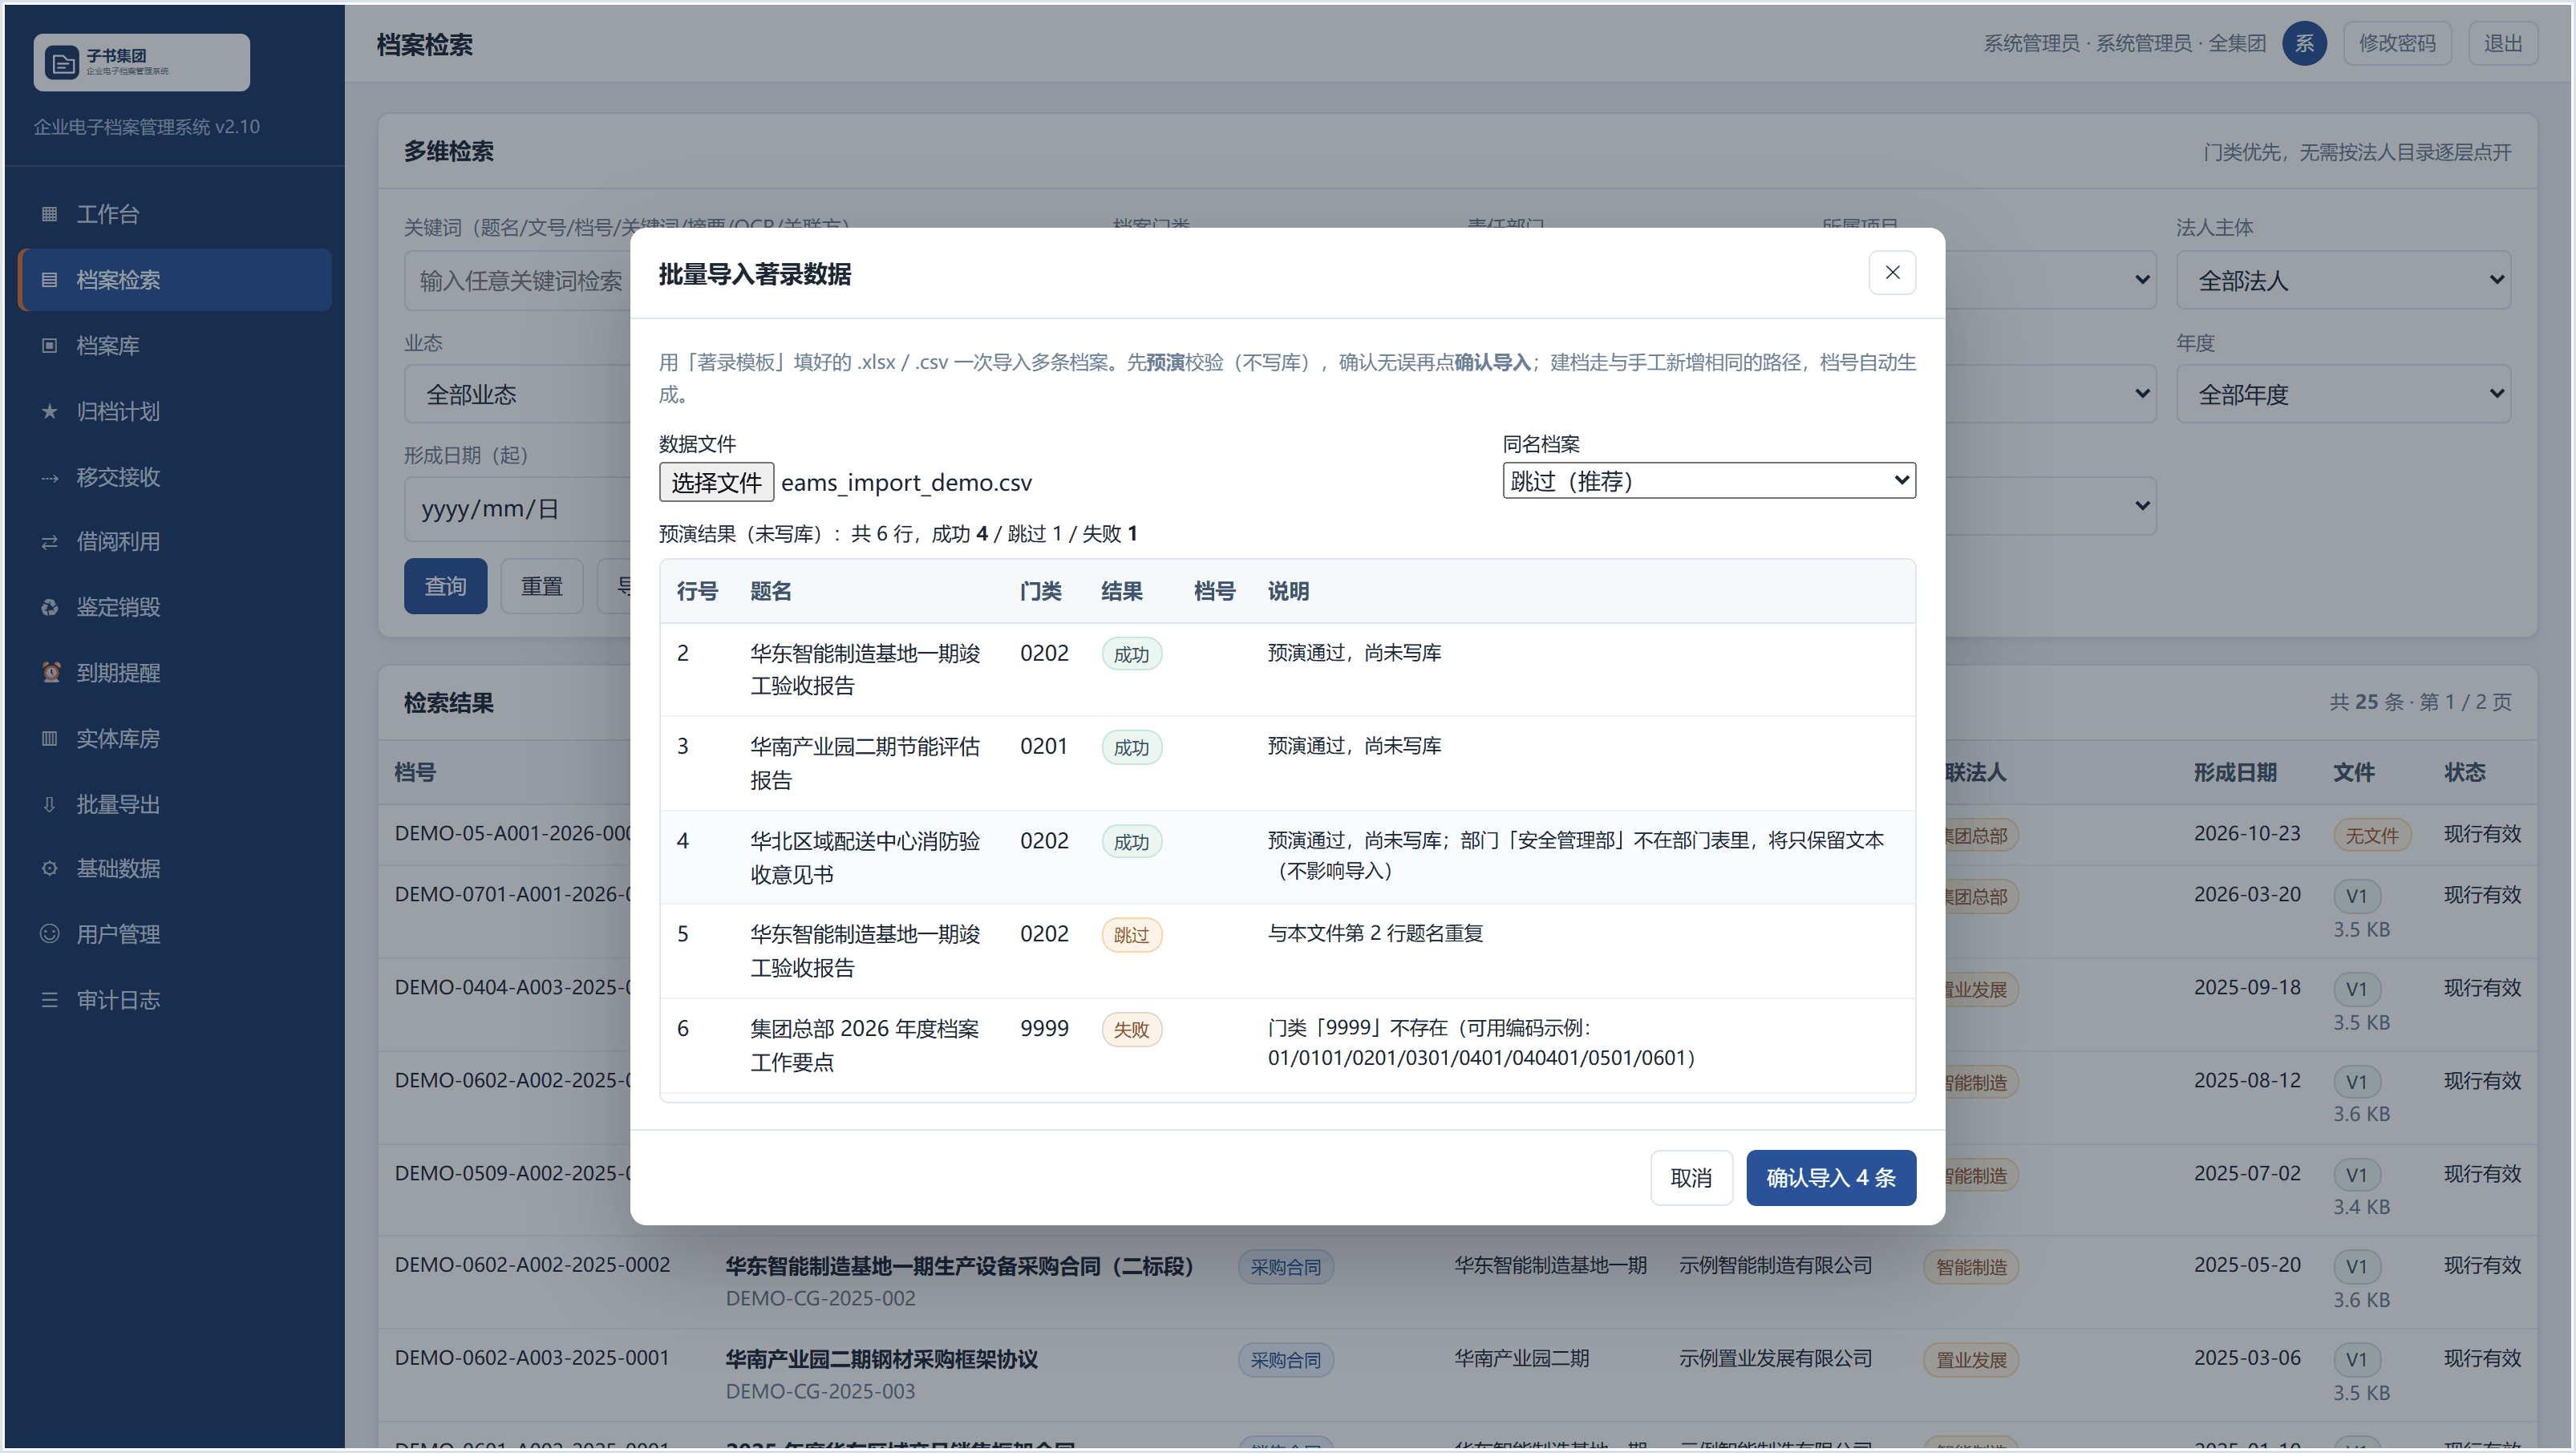
Task: Click title 华南产业园二期节能评估报告 in row 3
Action: pyautogui.click(x=865, y=763)
